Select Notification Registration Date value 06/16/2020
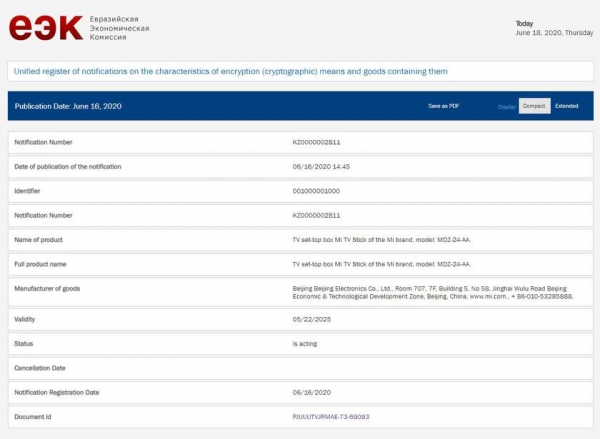 (x=311, y=393)
